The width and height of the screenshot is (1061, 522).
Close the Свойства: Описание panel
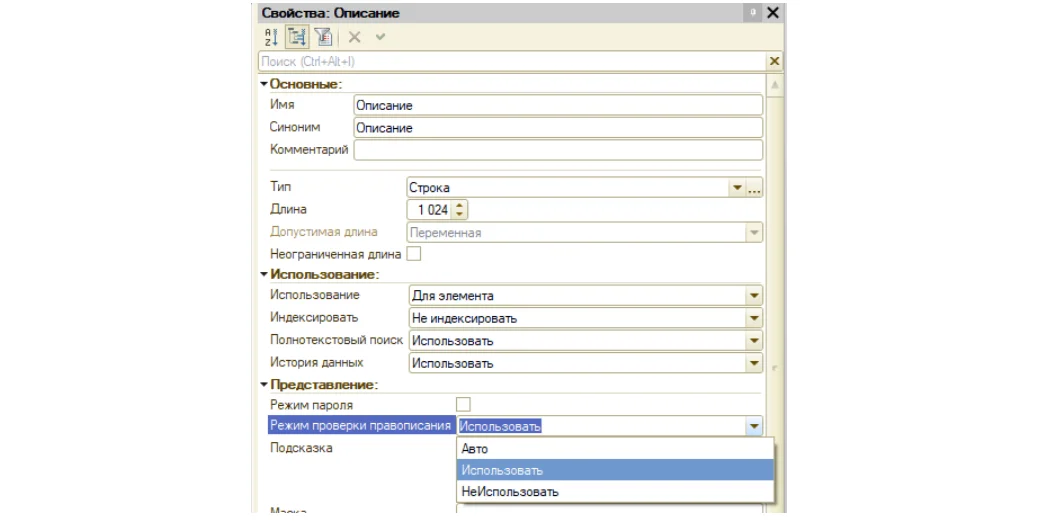click(772, 12)
